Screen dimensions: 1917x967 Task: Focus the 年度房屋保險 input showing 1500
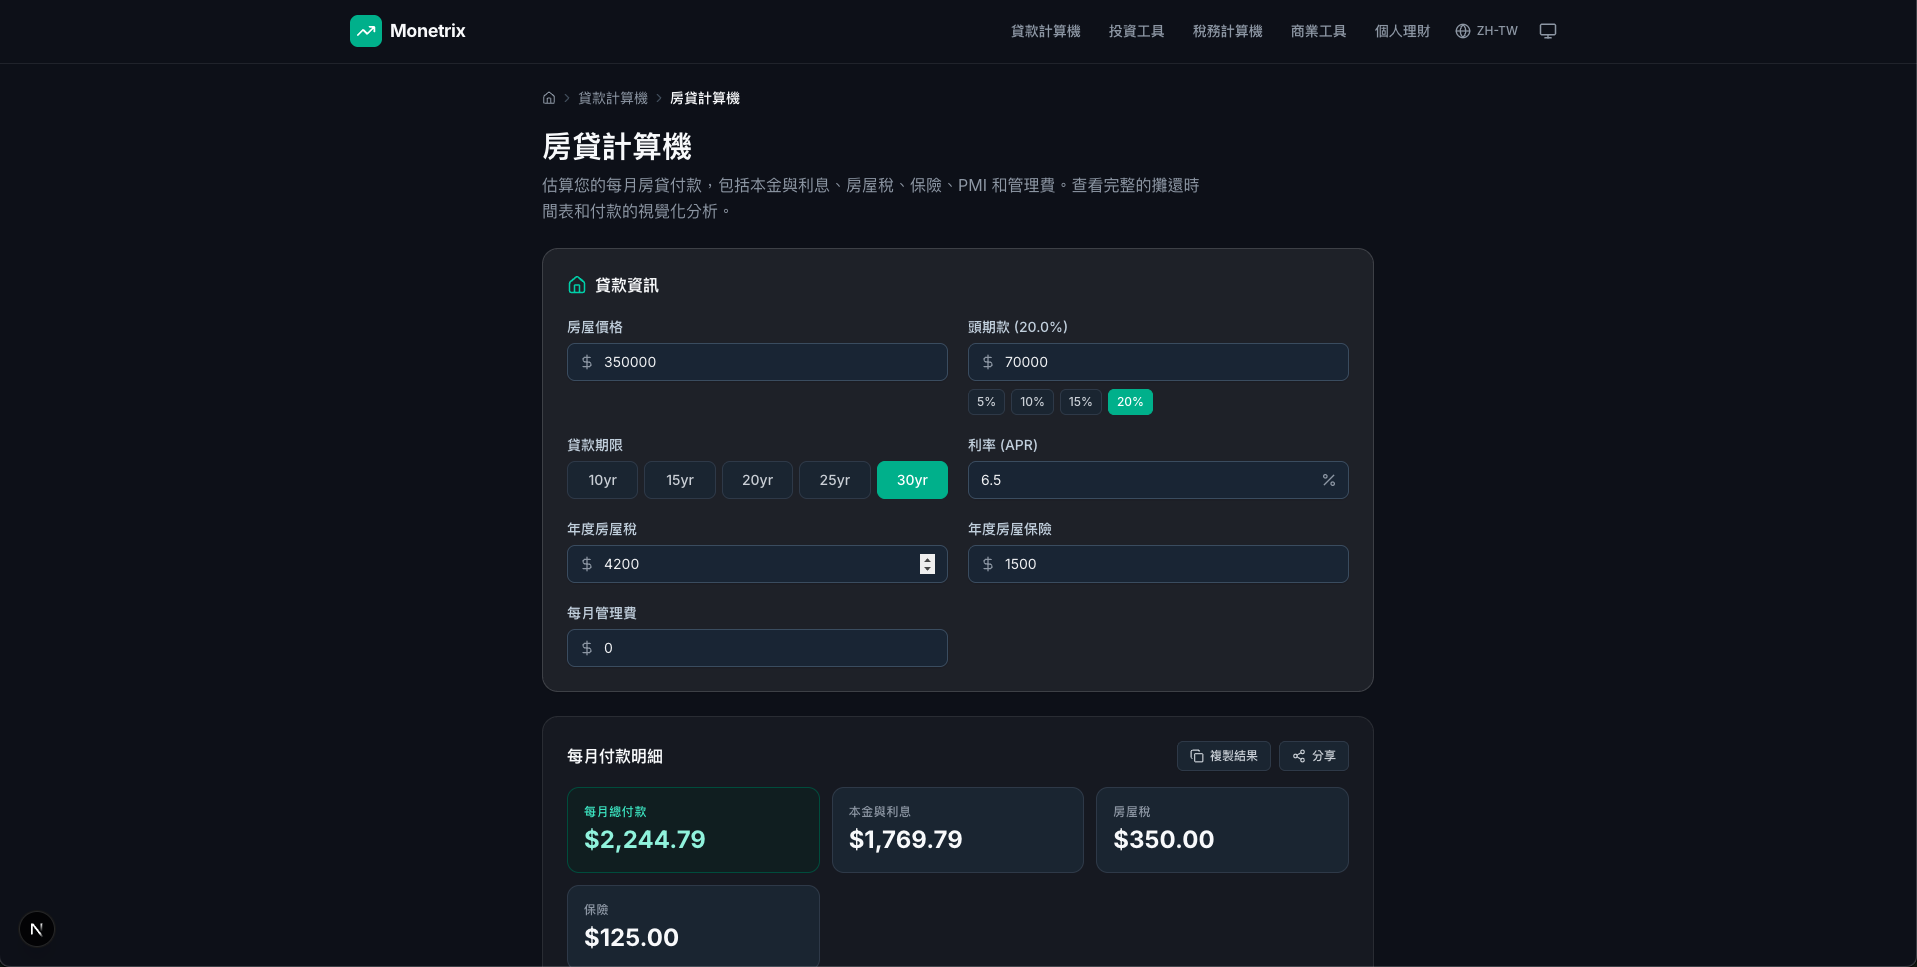coord(1158,564)
